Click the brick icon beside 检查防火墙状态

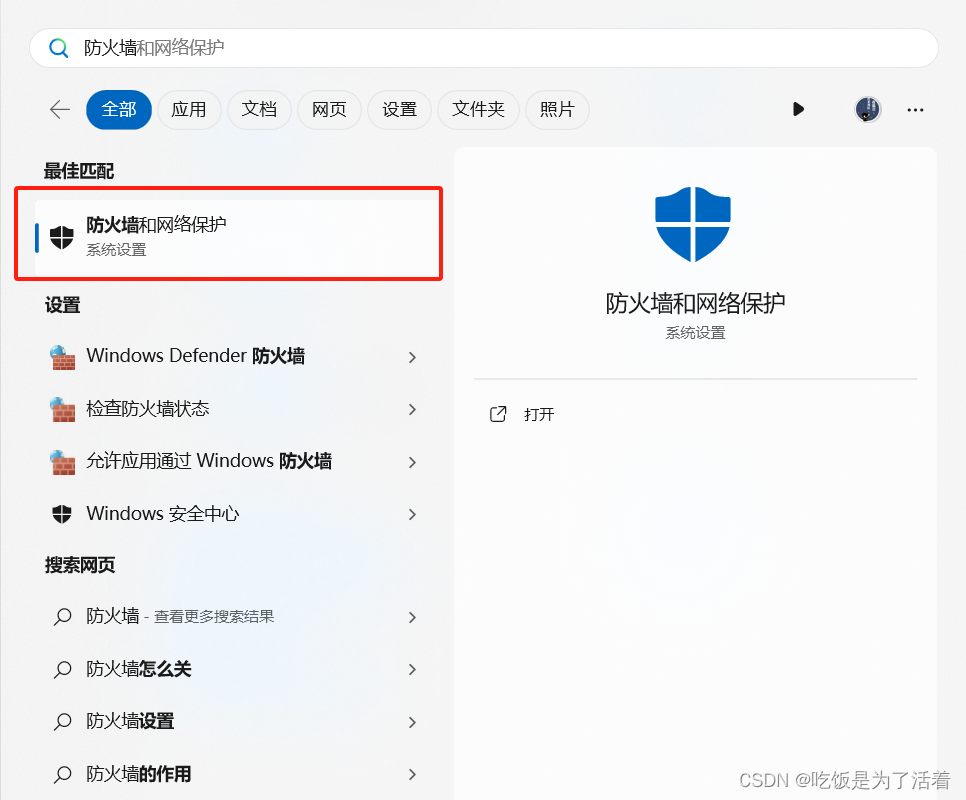62,410
